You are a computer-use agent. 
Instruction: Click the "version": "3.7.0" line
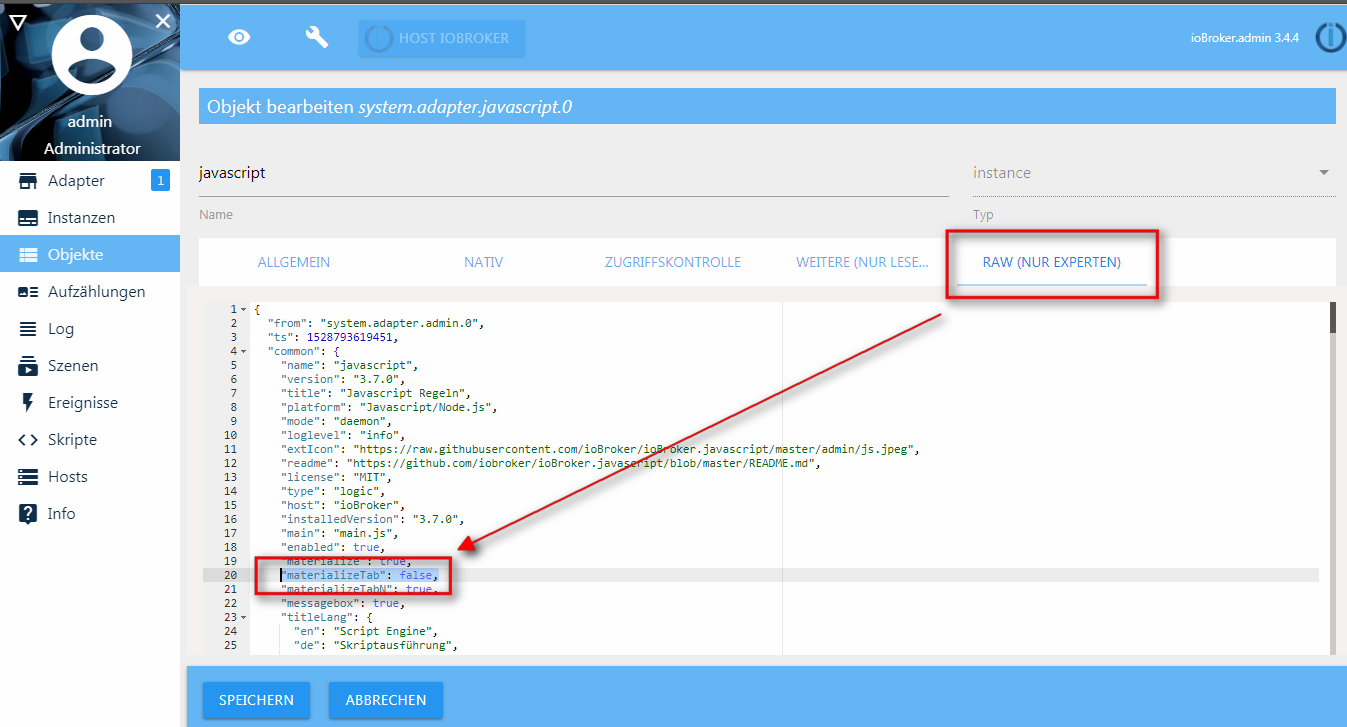[x=345, y=380]
